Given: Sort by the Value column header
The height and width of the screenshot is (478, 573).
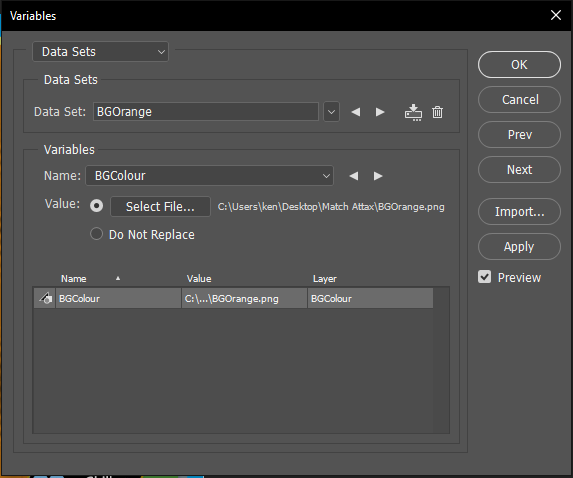Looking at the screenshot, I should click(199, 279).
